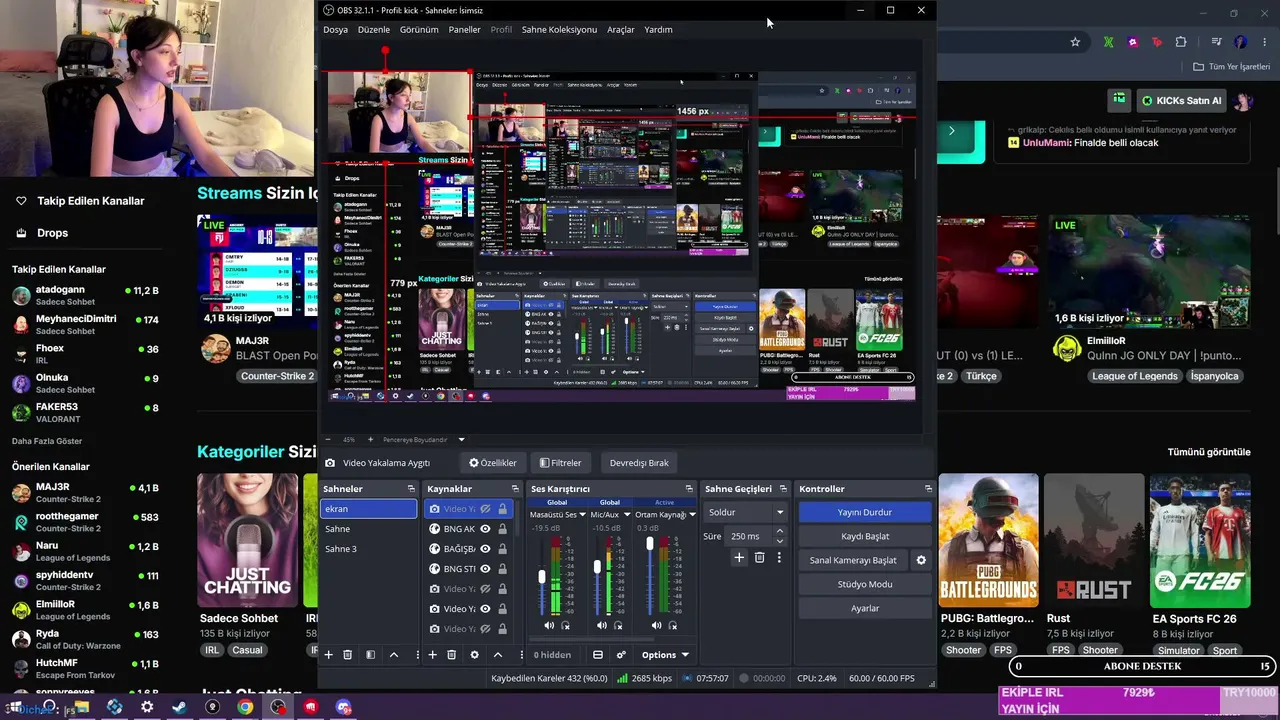
Task: Click Sanal Kamerayı Başlat button
Action: 853,560
